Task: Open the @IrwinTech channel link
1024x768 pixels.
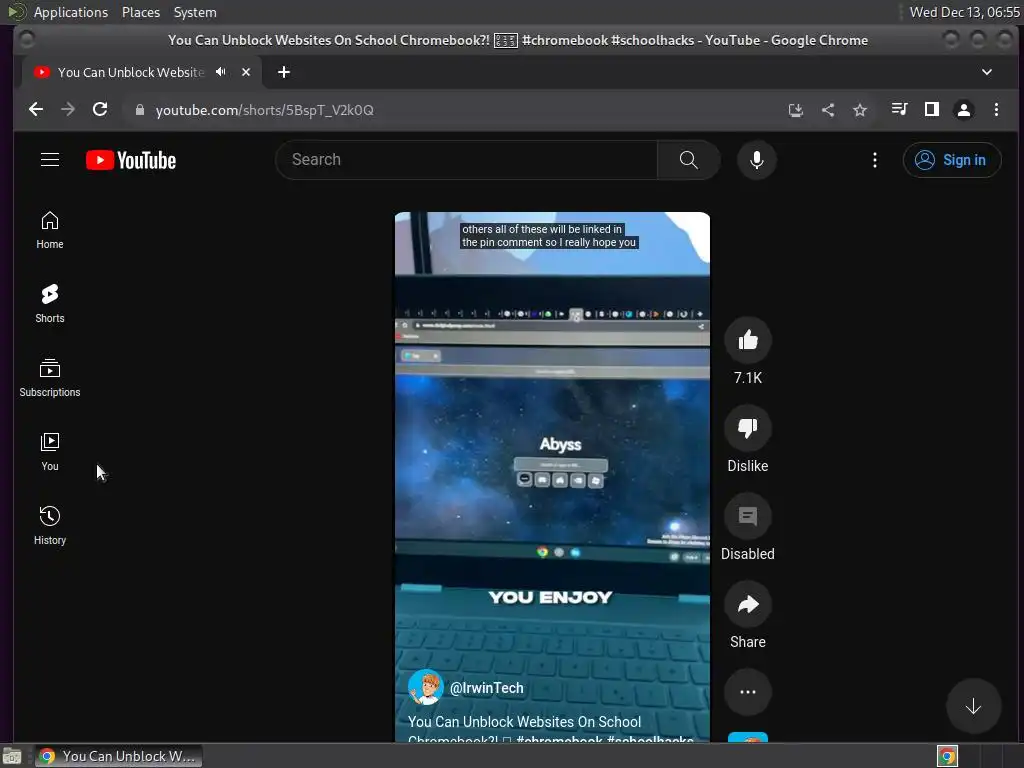Action: pos(487,688)
